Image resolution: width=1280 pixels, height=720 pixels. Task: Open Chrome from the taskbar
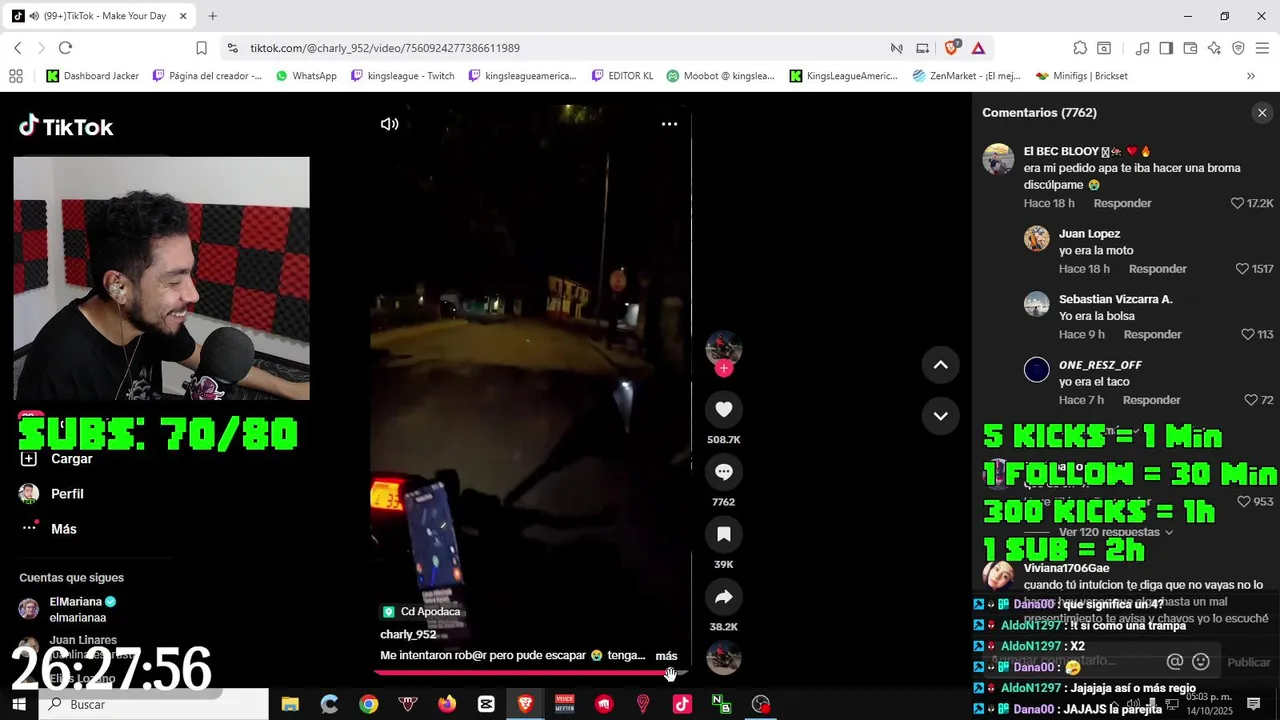click(369, 704)
